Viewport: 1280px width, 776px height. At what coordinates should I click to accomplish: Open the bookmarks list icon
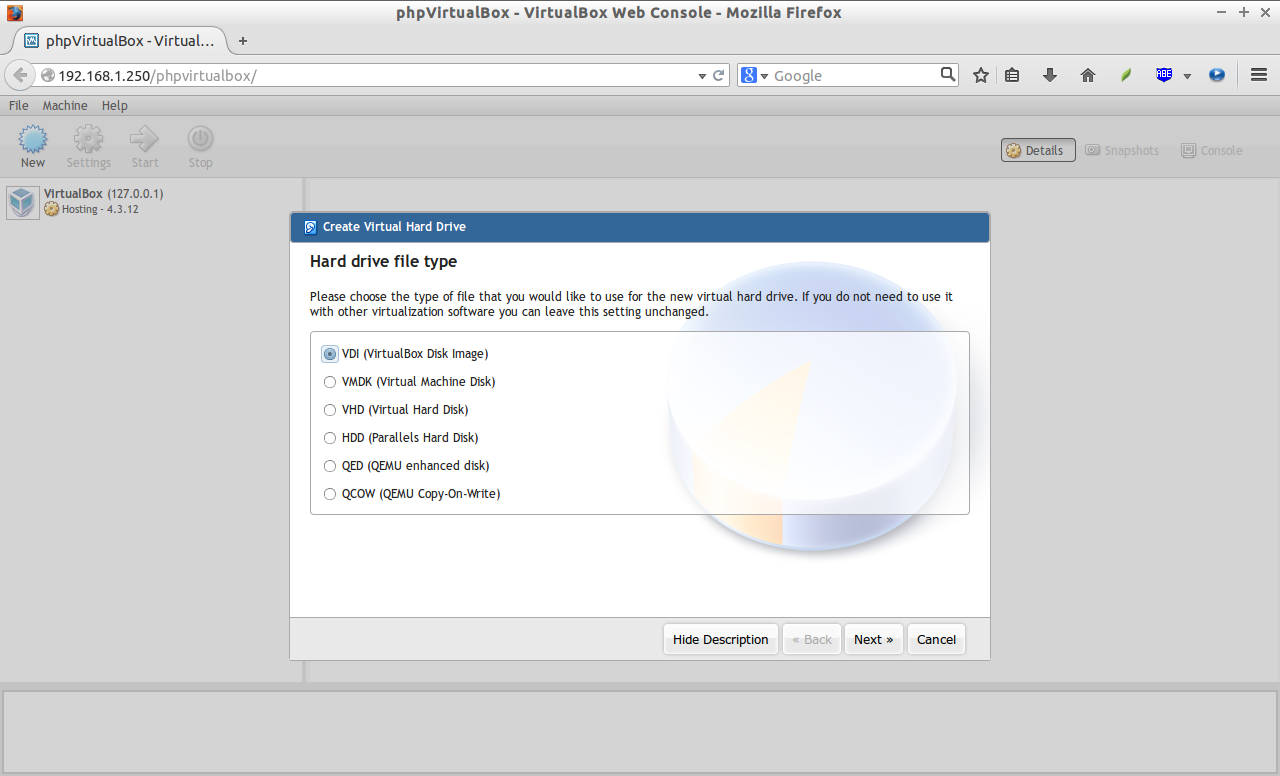(1012, 75)
